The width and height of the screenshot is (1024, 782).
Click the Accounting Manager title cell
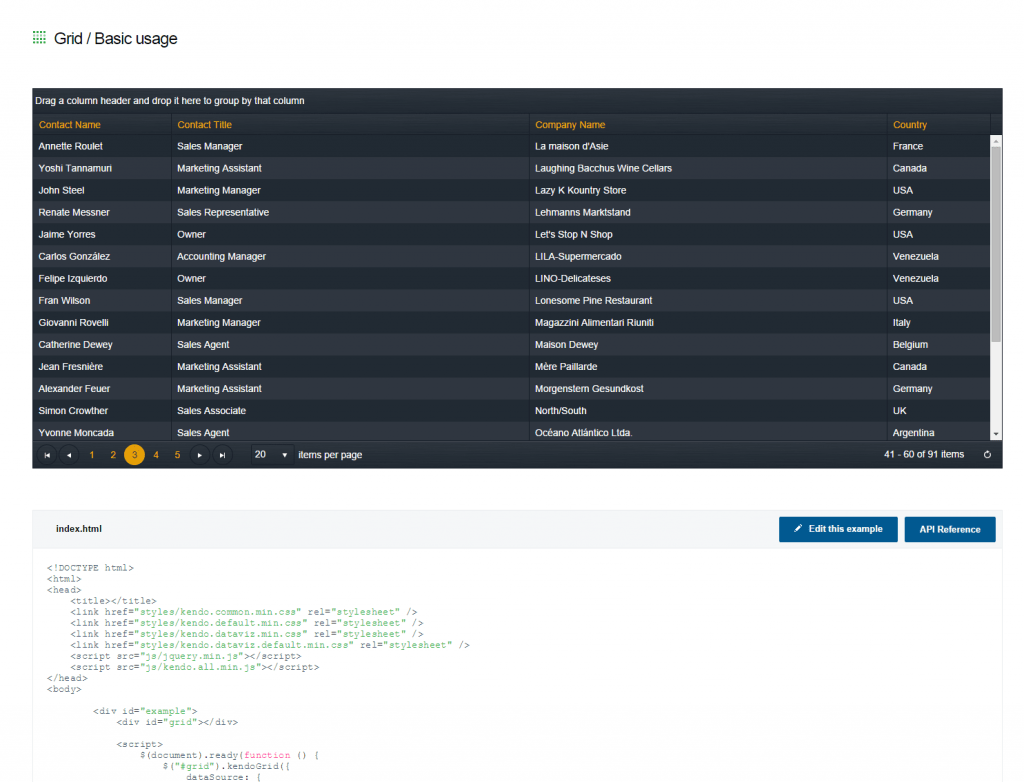(350, 257)
